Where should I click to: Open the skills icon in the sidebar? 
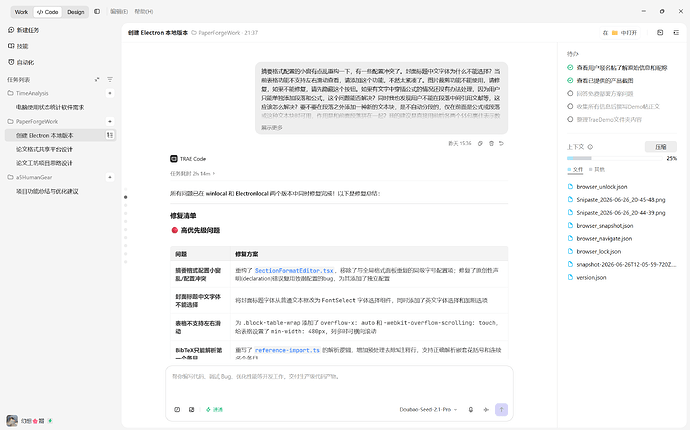tap(11, 46)
